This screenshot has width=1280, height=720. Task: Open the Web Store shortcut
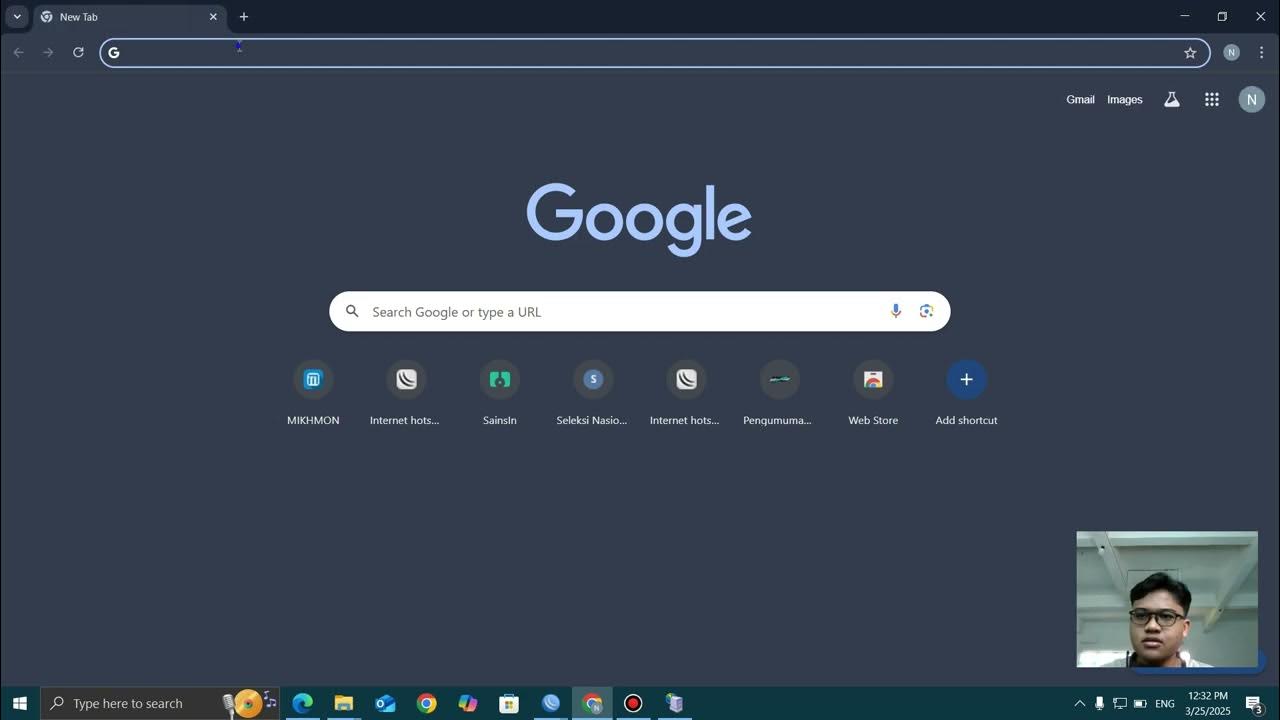(873, 394)
